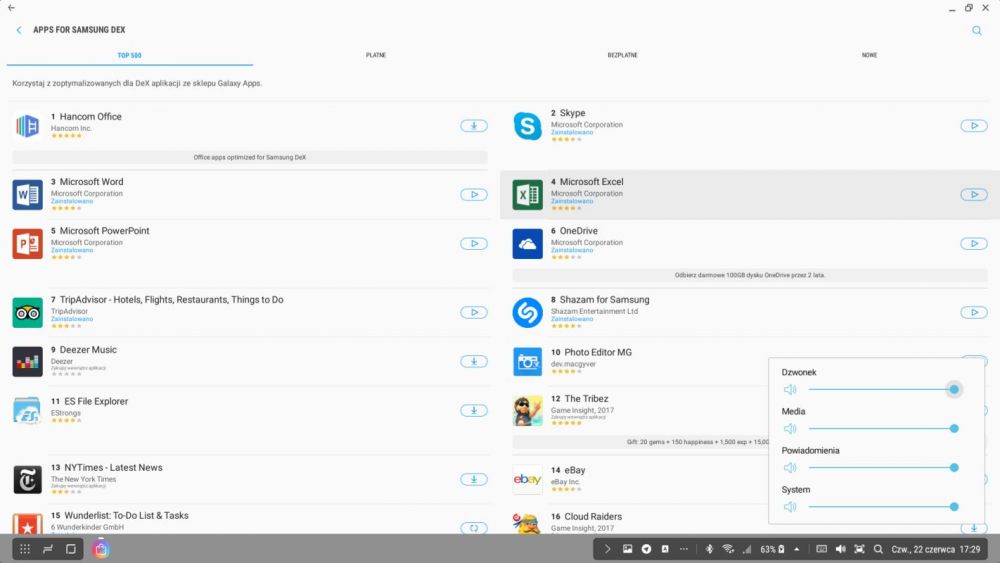Open the ES File Explorer icon
The image size is (1000, 563).
coord(27,411)
